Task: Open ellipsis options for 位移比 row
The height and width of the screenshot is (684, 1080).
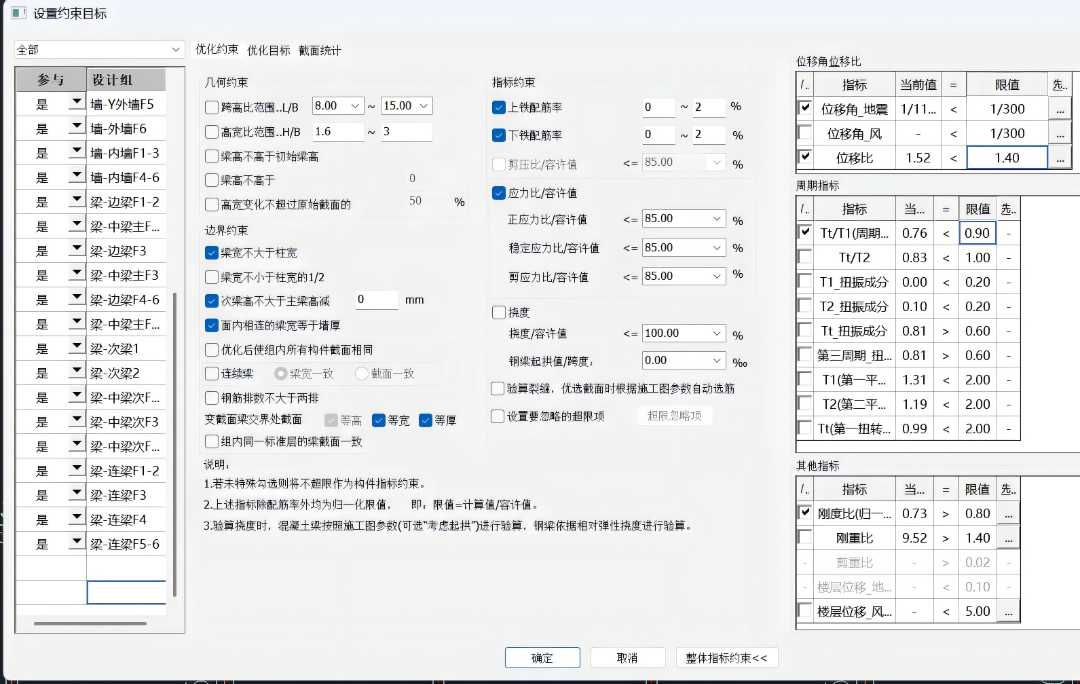Action: 1059,157
